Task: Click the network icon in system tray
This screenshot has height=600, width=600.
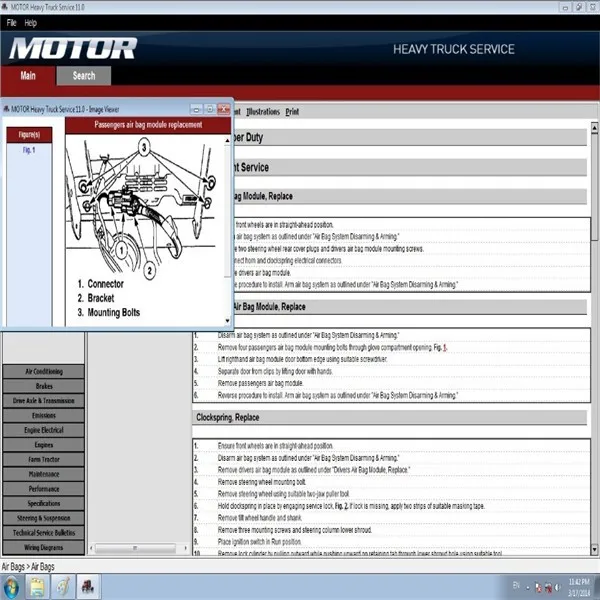Action: click(548, 587)
